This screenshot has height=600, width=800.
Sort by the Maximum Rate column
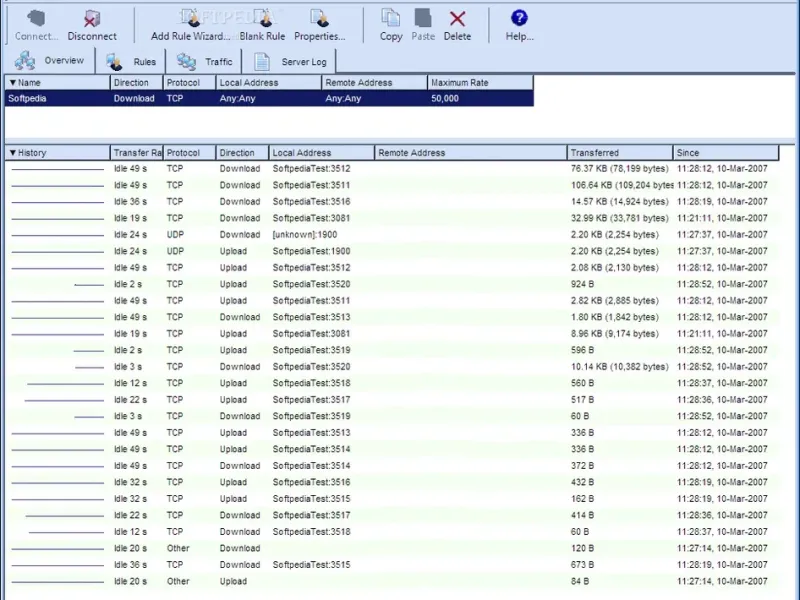pyautogui.click(x=480, y=83)
